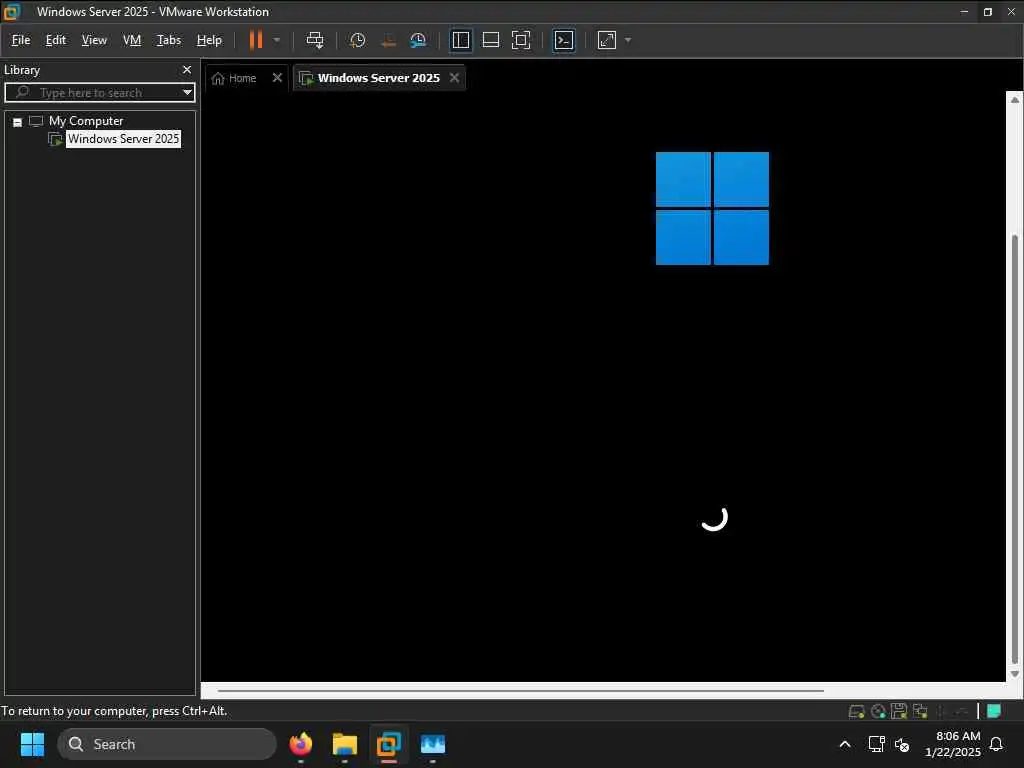This screenshot has height=768, width=1024.
Task: Click the floppy drive status icon
Action: pyautogui.click(x=899, y=711)
